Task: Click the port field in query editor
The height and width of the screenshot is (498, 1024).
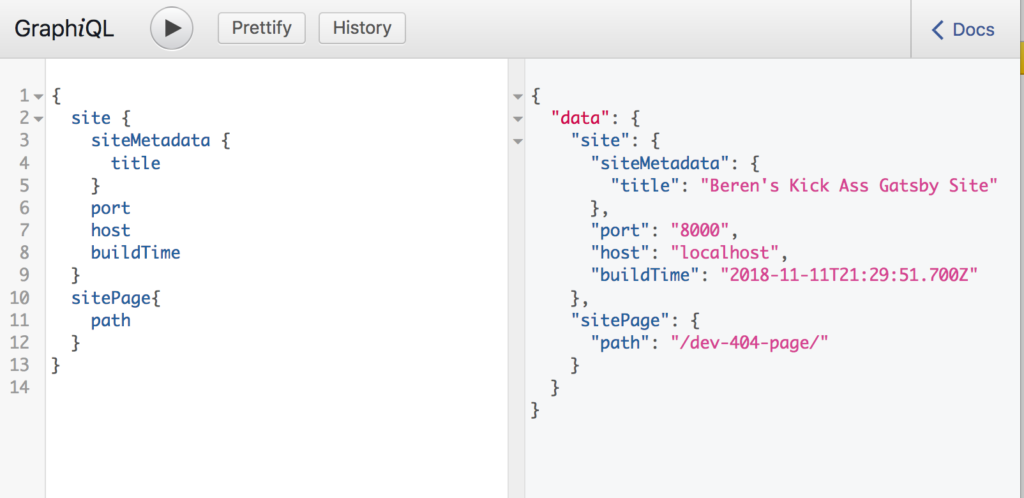Action: click(110, 208)
